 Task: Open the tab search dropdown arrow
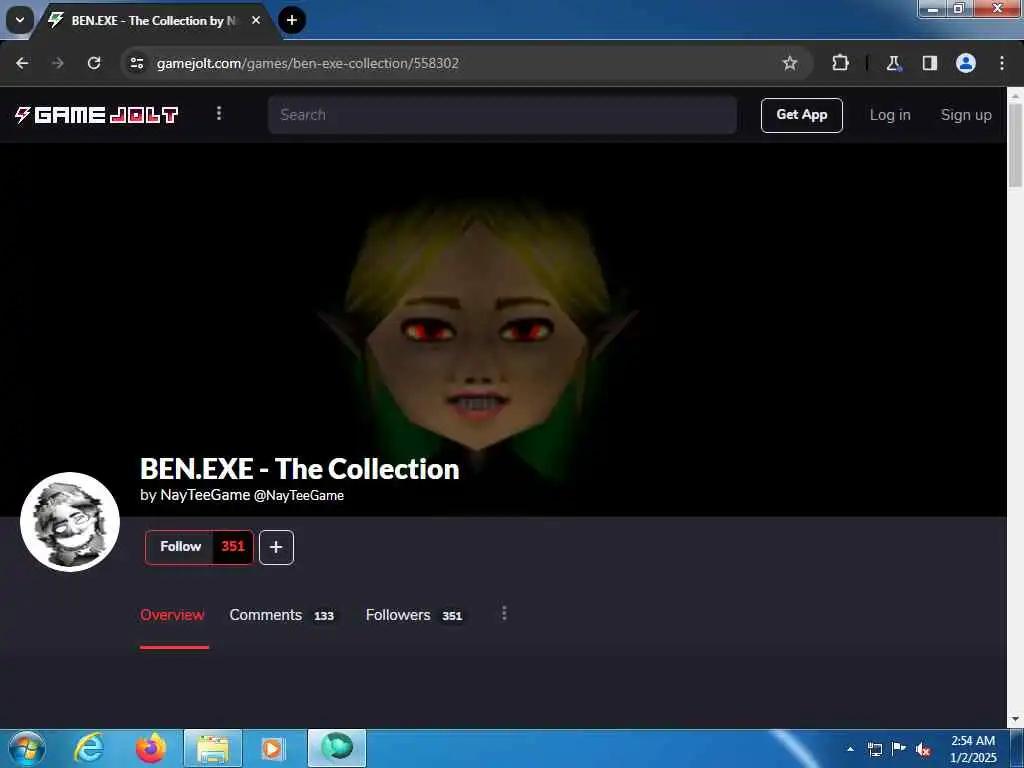(x=20, y=20)
